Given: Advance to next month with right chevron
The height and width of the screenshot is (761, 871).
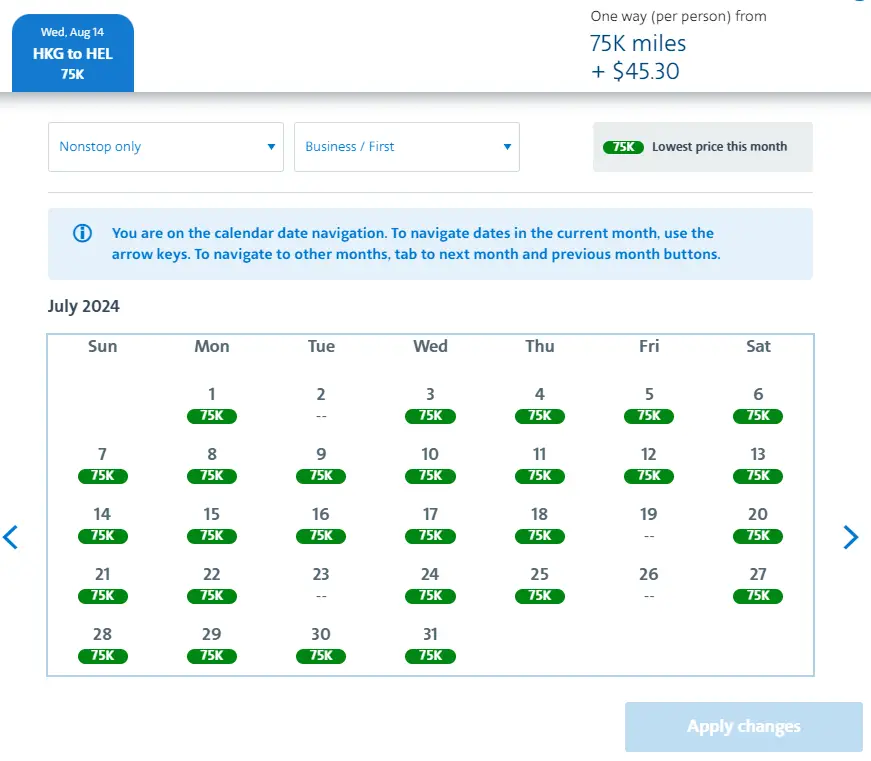Looking at the screenshot, I should pyautogui.click(x=850, y=537).
